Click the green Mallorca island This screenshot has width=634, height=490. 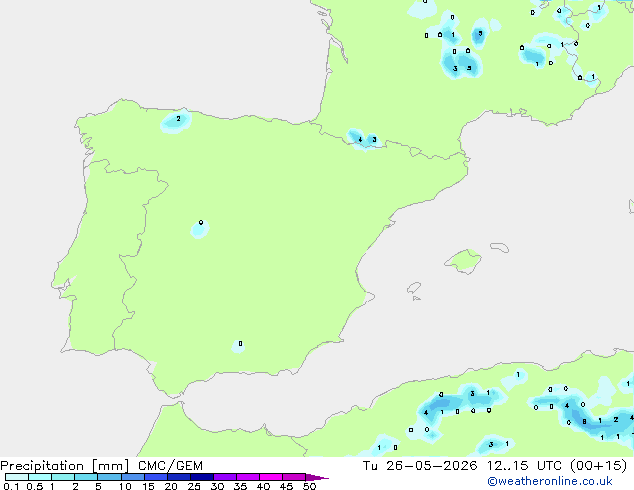point(464,261)
